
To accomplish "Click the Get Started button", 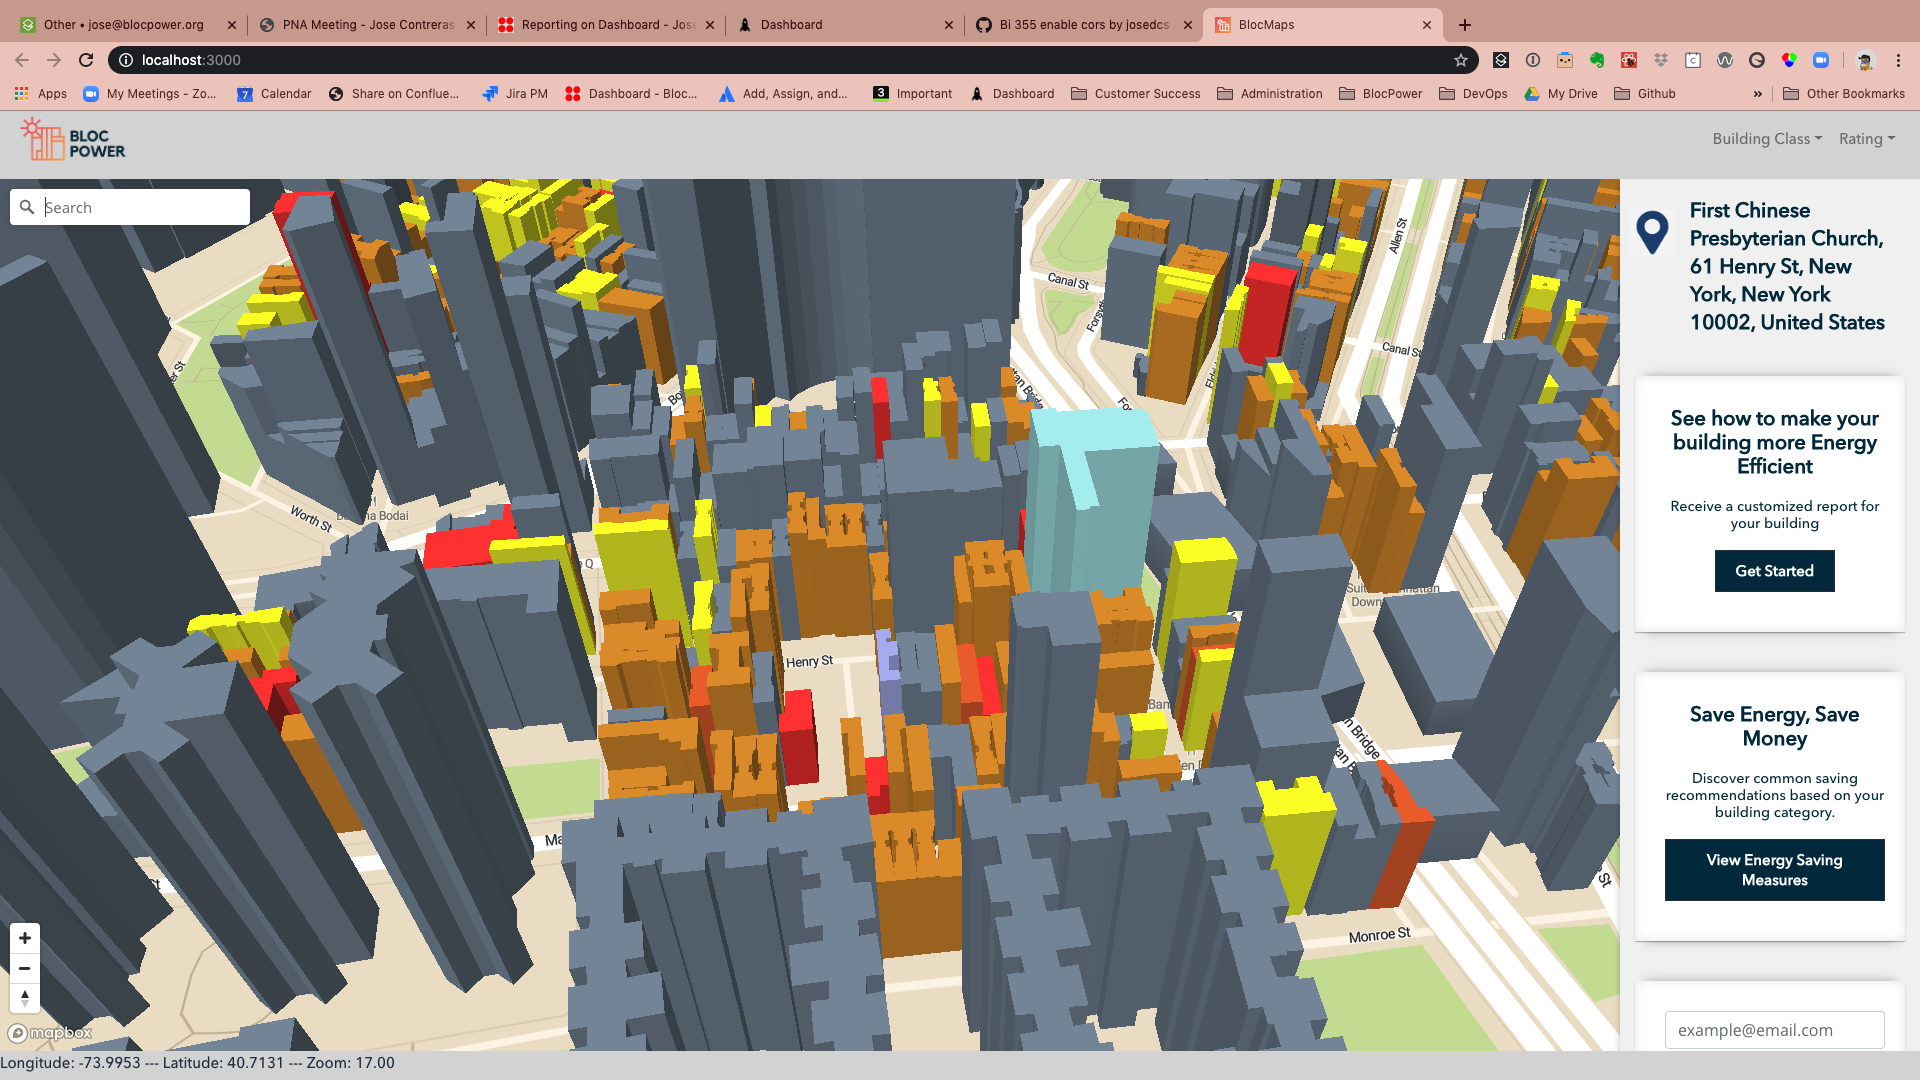I will coord(1774,571).
